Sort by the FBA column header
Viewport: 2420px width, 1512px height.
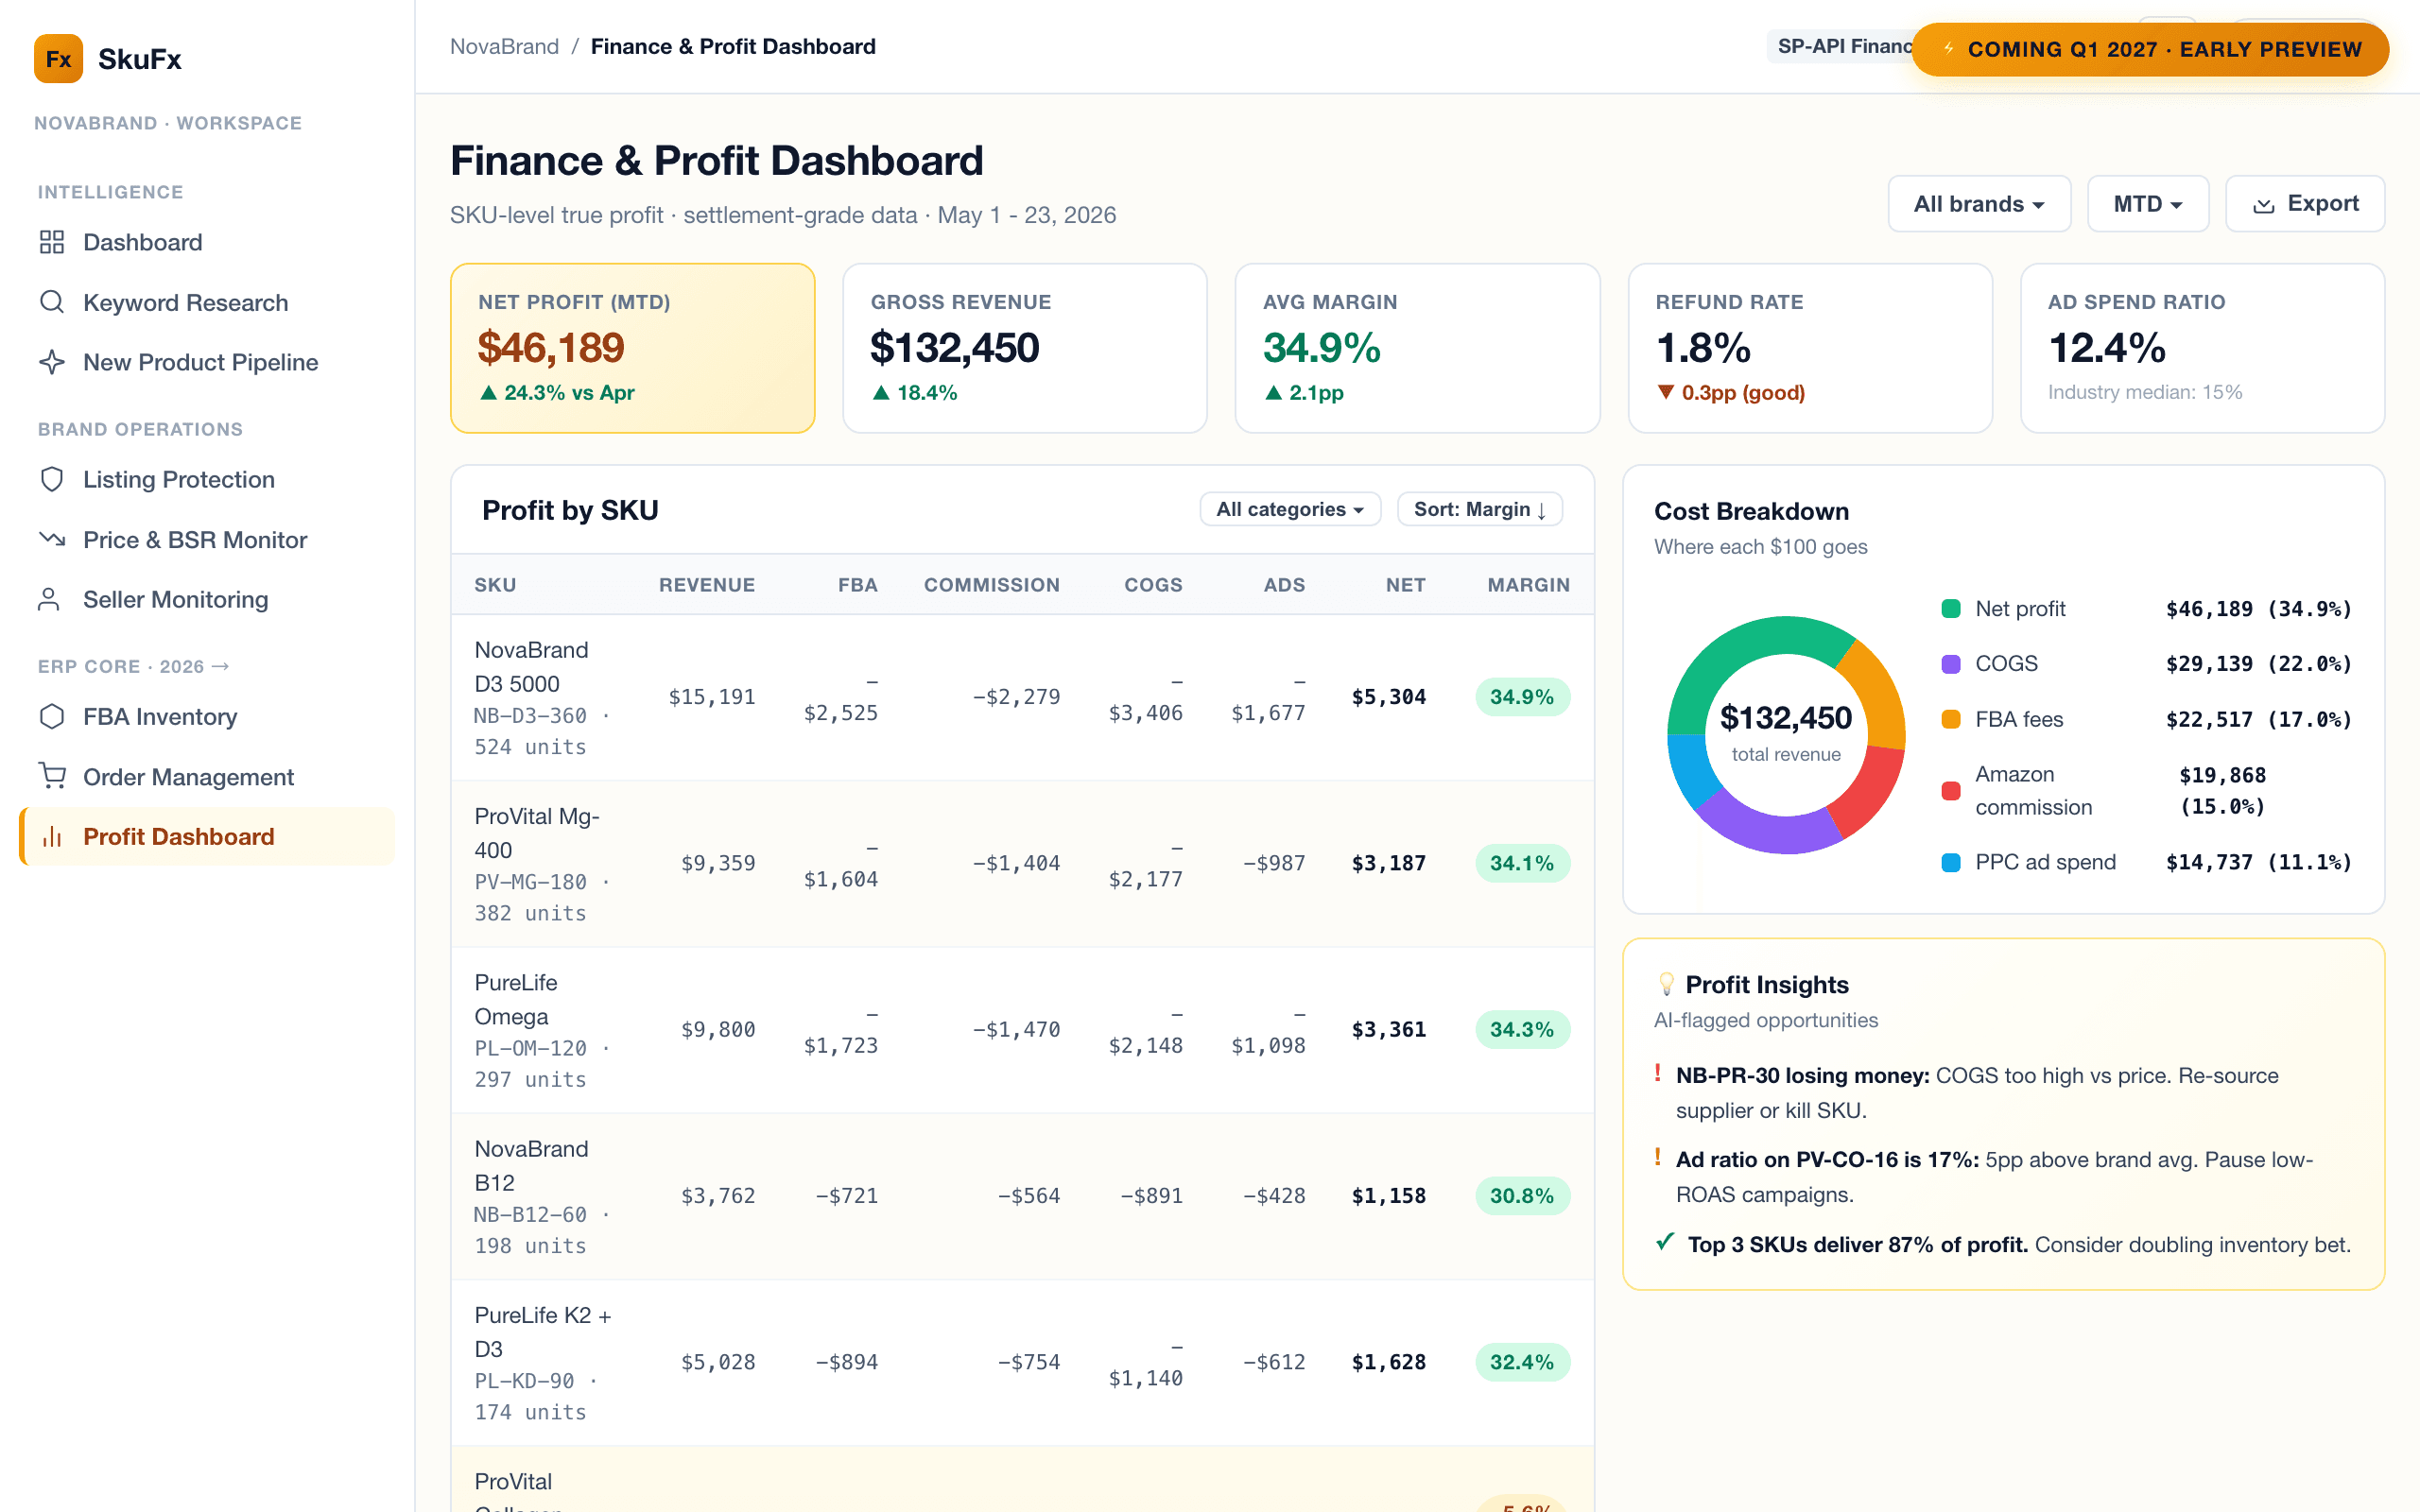click(857, 585)
